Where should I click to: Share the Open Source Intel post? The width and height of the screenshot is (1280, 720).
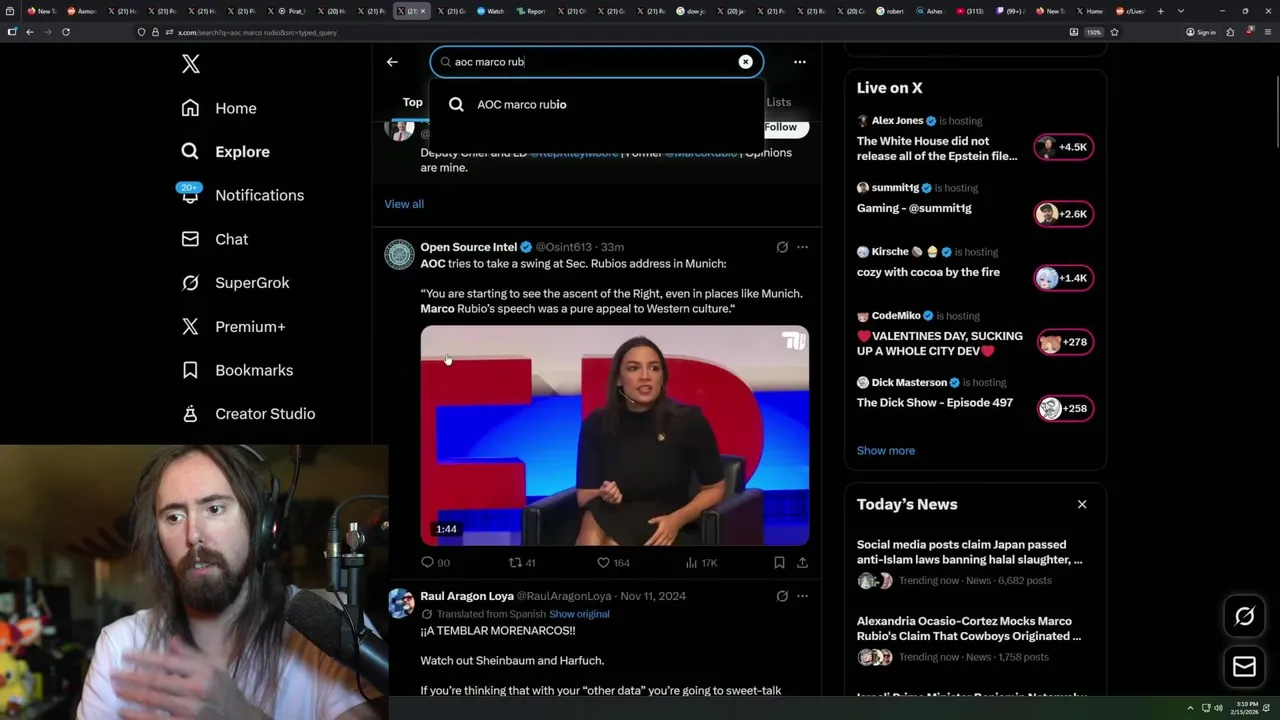point(802,563)
